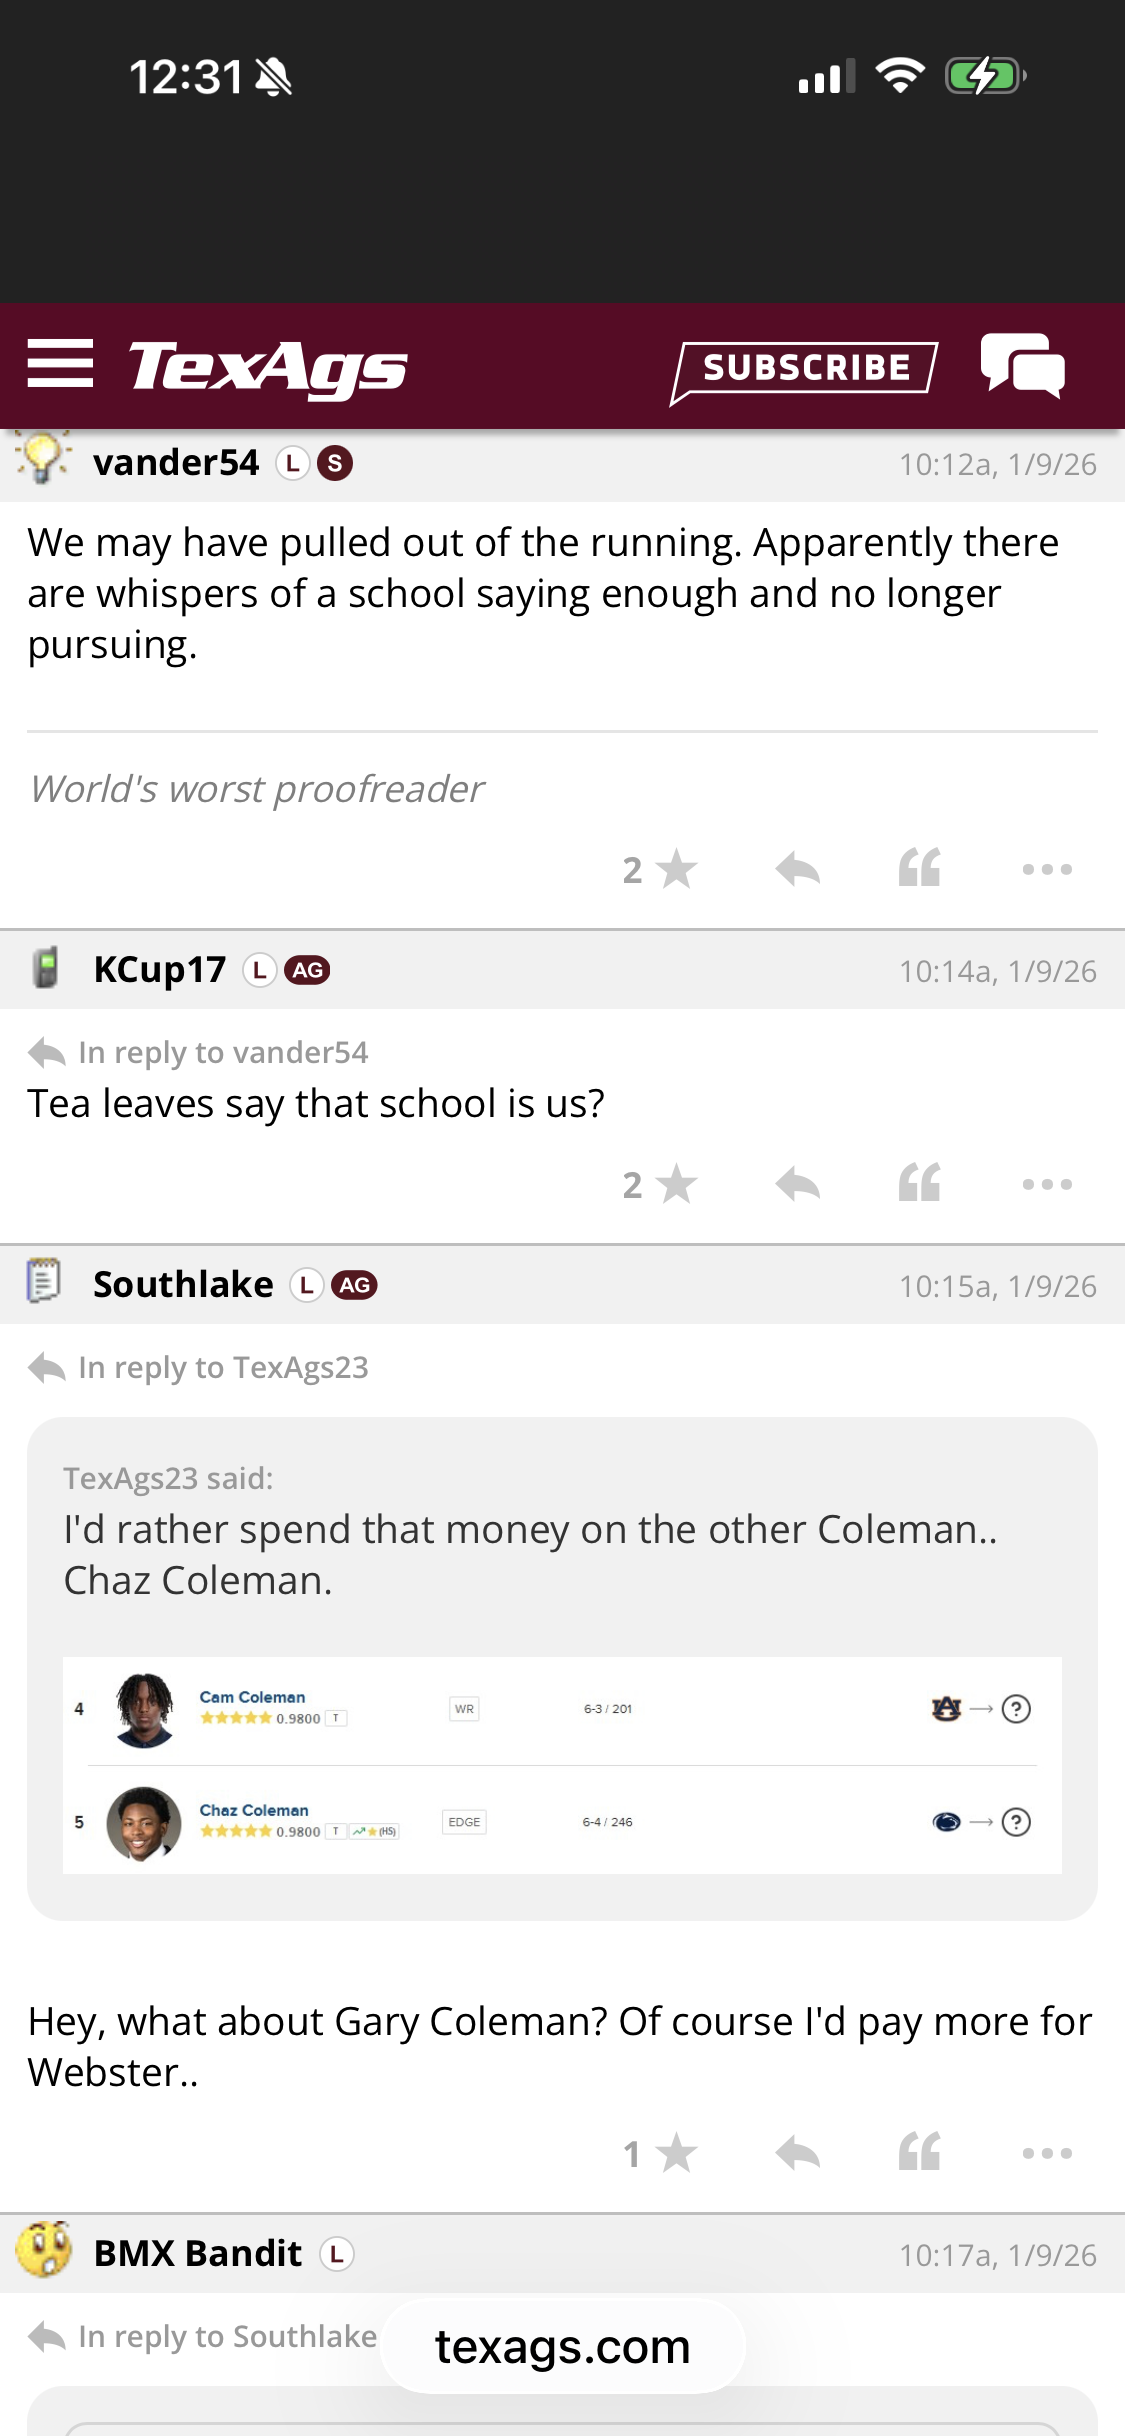Open the forum chat bubbles icon
This screenshot has width=1125, height=2436.
[x=1022, y=365]
